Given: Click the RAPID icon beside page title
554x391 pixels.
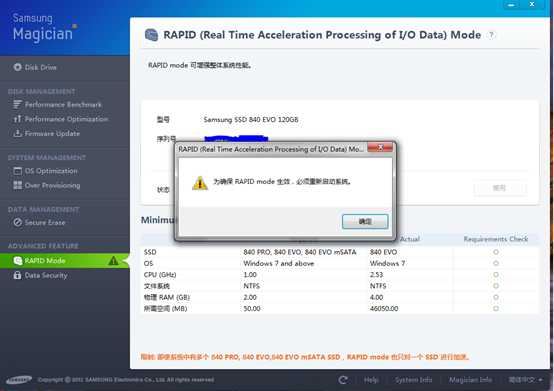Looking at the screenshot, I should click(x=152, y=35).
